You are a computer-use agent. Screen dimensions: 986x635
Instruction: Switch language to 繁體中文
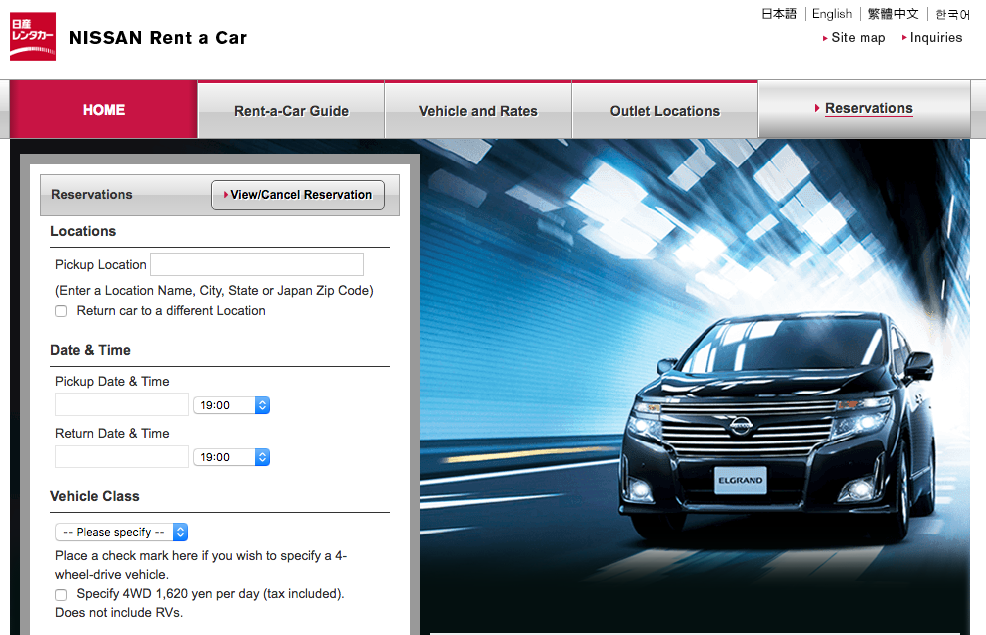(x=892, y=14)
